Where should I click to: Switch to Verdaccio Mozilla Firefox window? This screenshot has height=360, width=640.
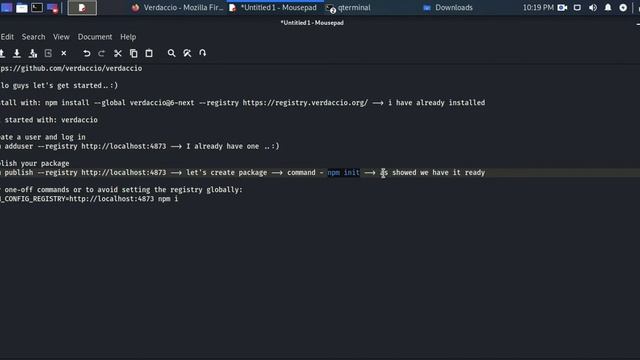tap(178, 7)
